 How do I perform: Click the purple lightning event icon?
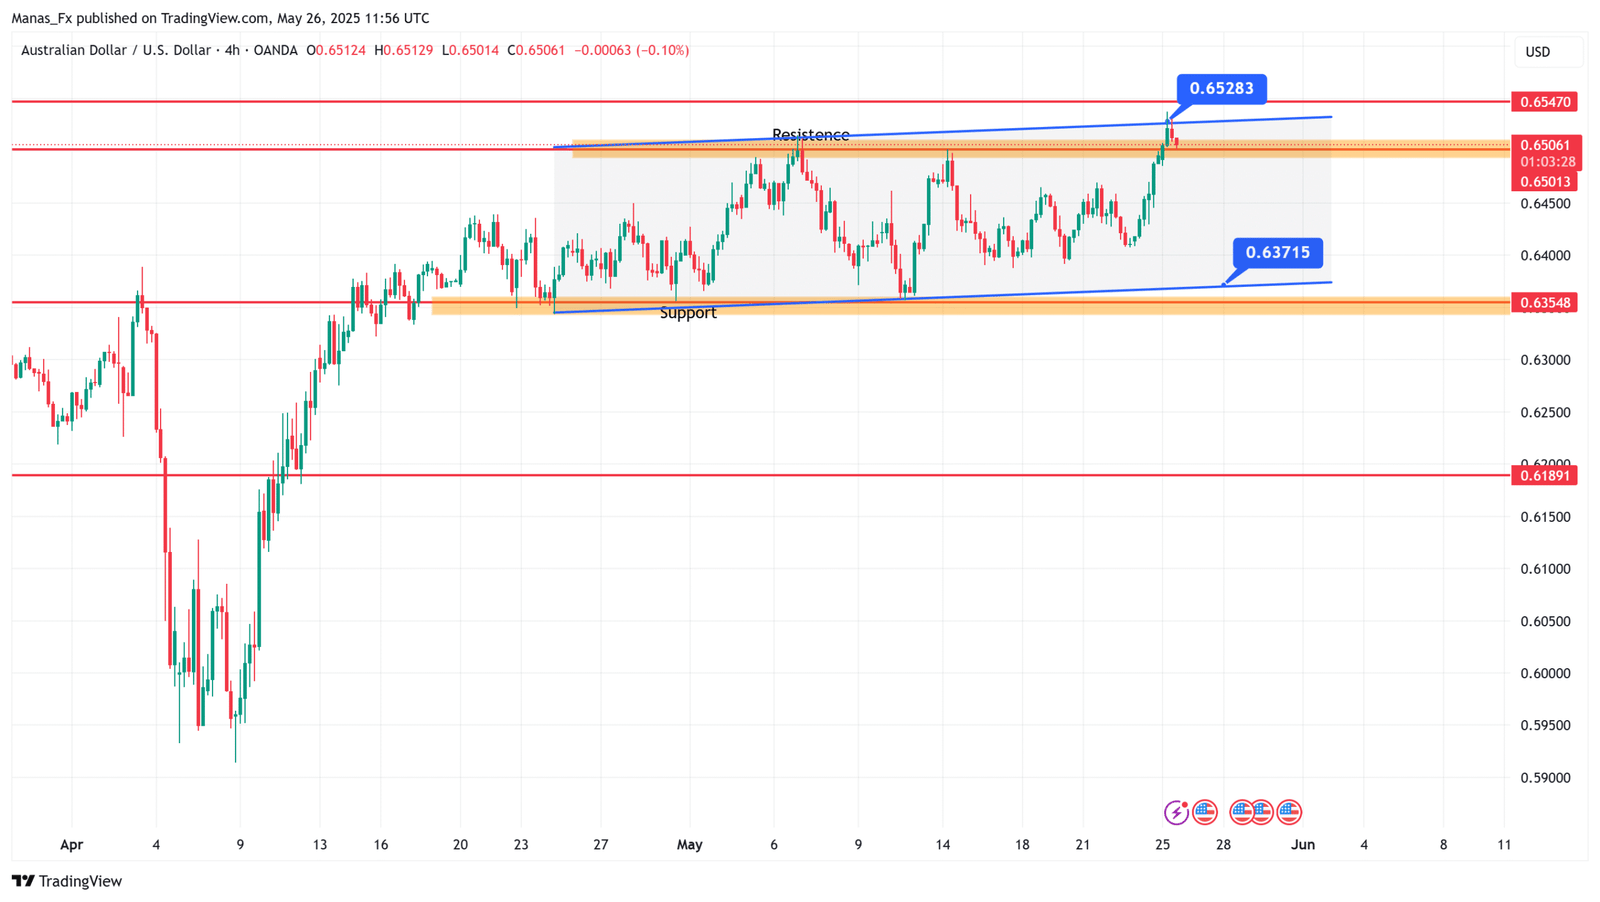[x=1176, y=812]
